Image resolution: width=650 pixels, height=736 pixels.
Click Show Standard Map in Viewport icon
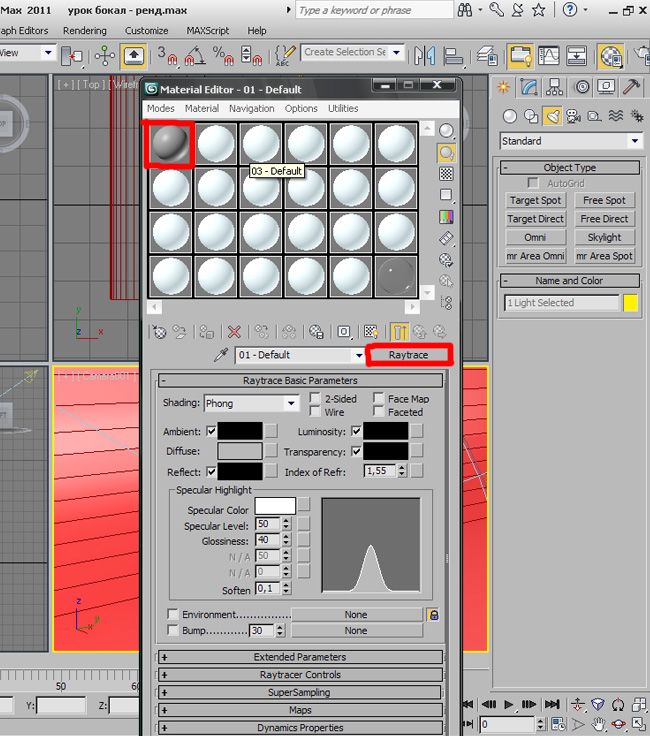point(371,332)
